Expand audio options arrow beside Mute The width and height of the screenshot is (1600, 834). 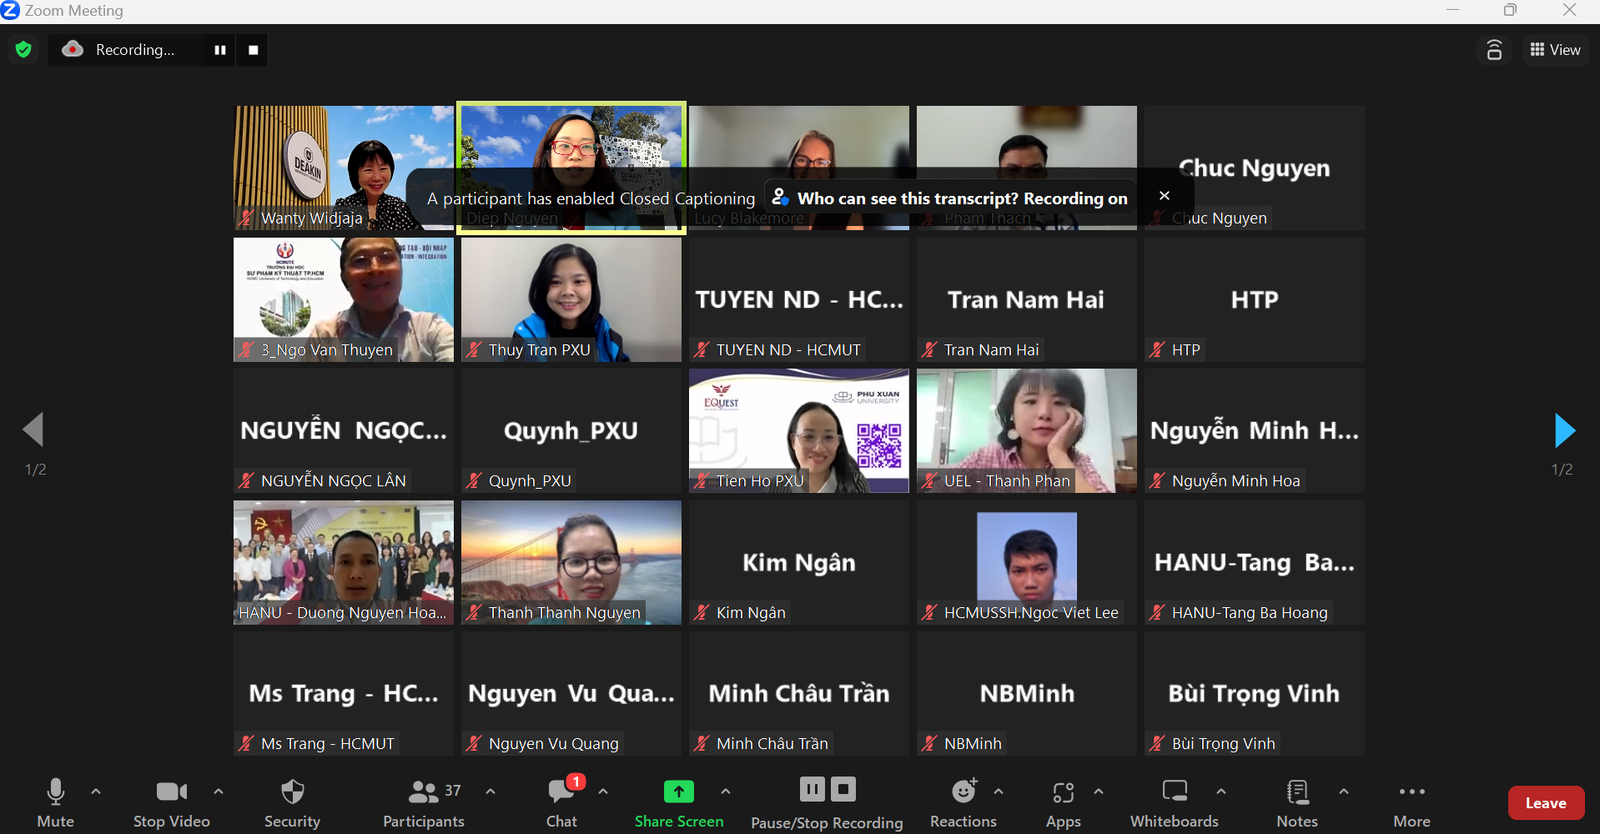[96, 791]
